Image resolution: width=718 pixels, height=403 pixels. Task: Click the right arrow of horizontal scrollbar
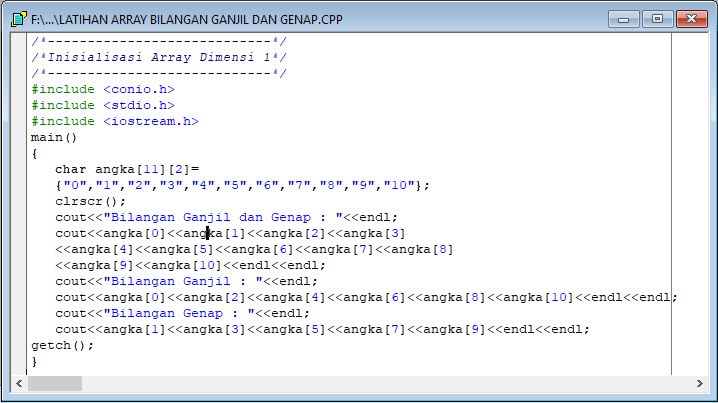click(700, 383)
